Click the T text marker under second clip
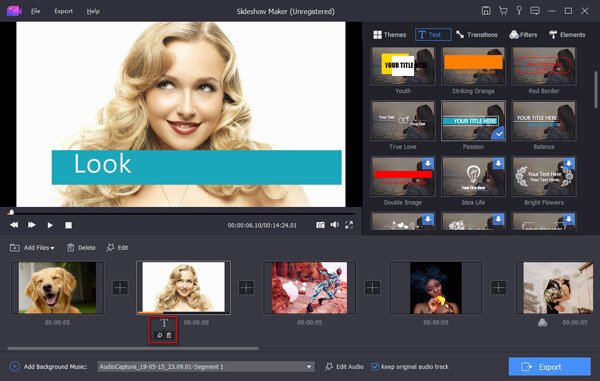 coord(164,323)
